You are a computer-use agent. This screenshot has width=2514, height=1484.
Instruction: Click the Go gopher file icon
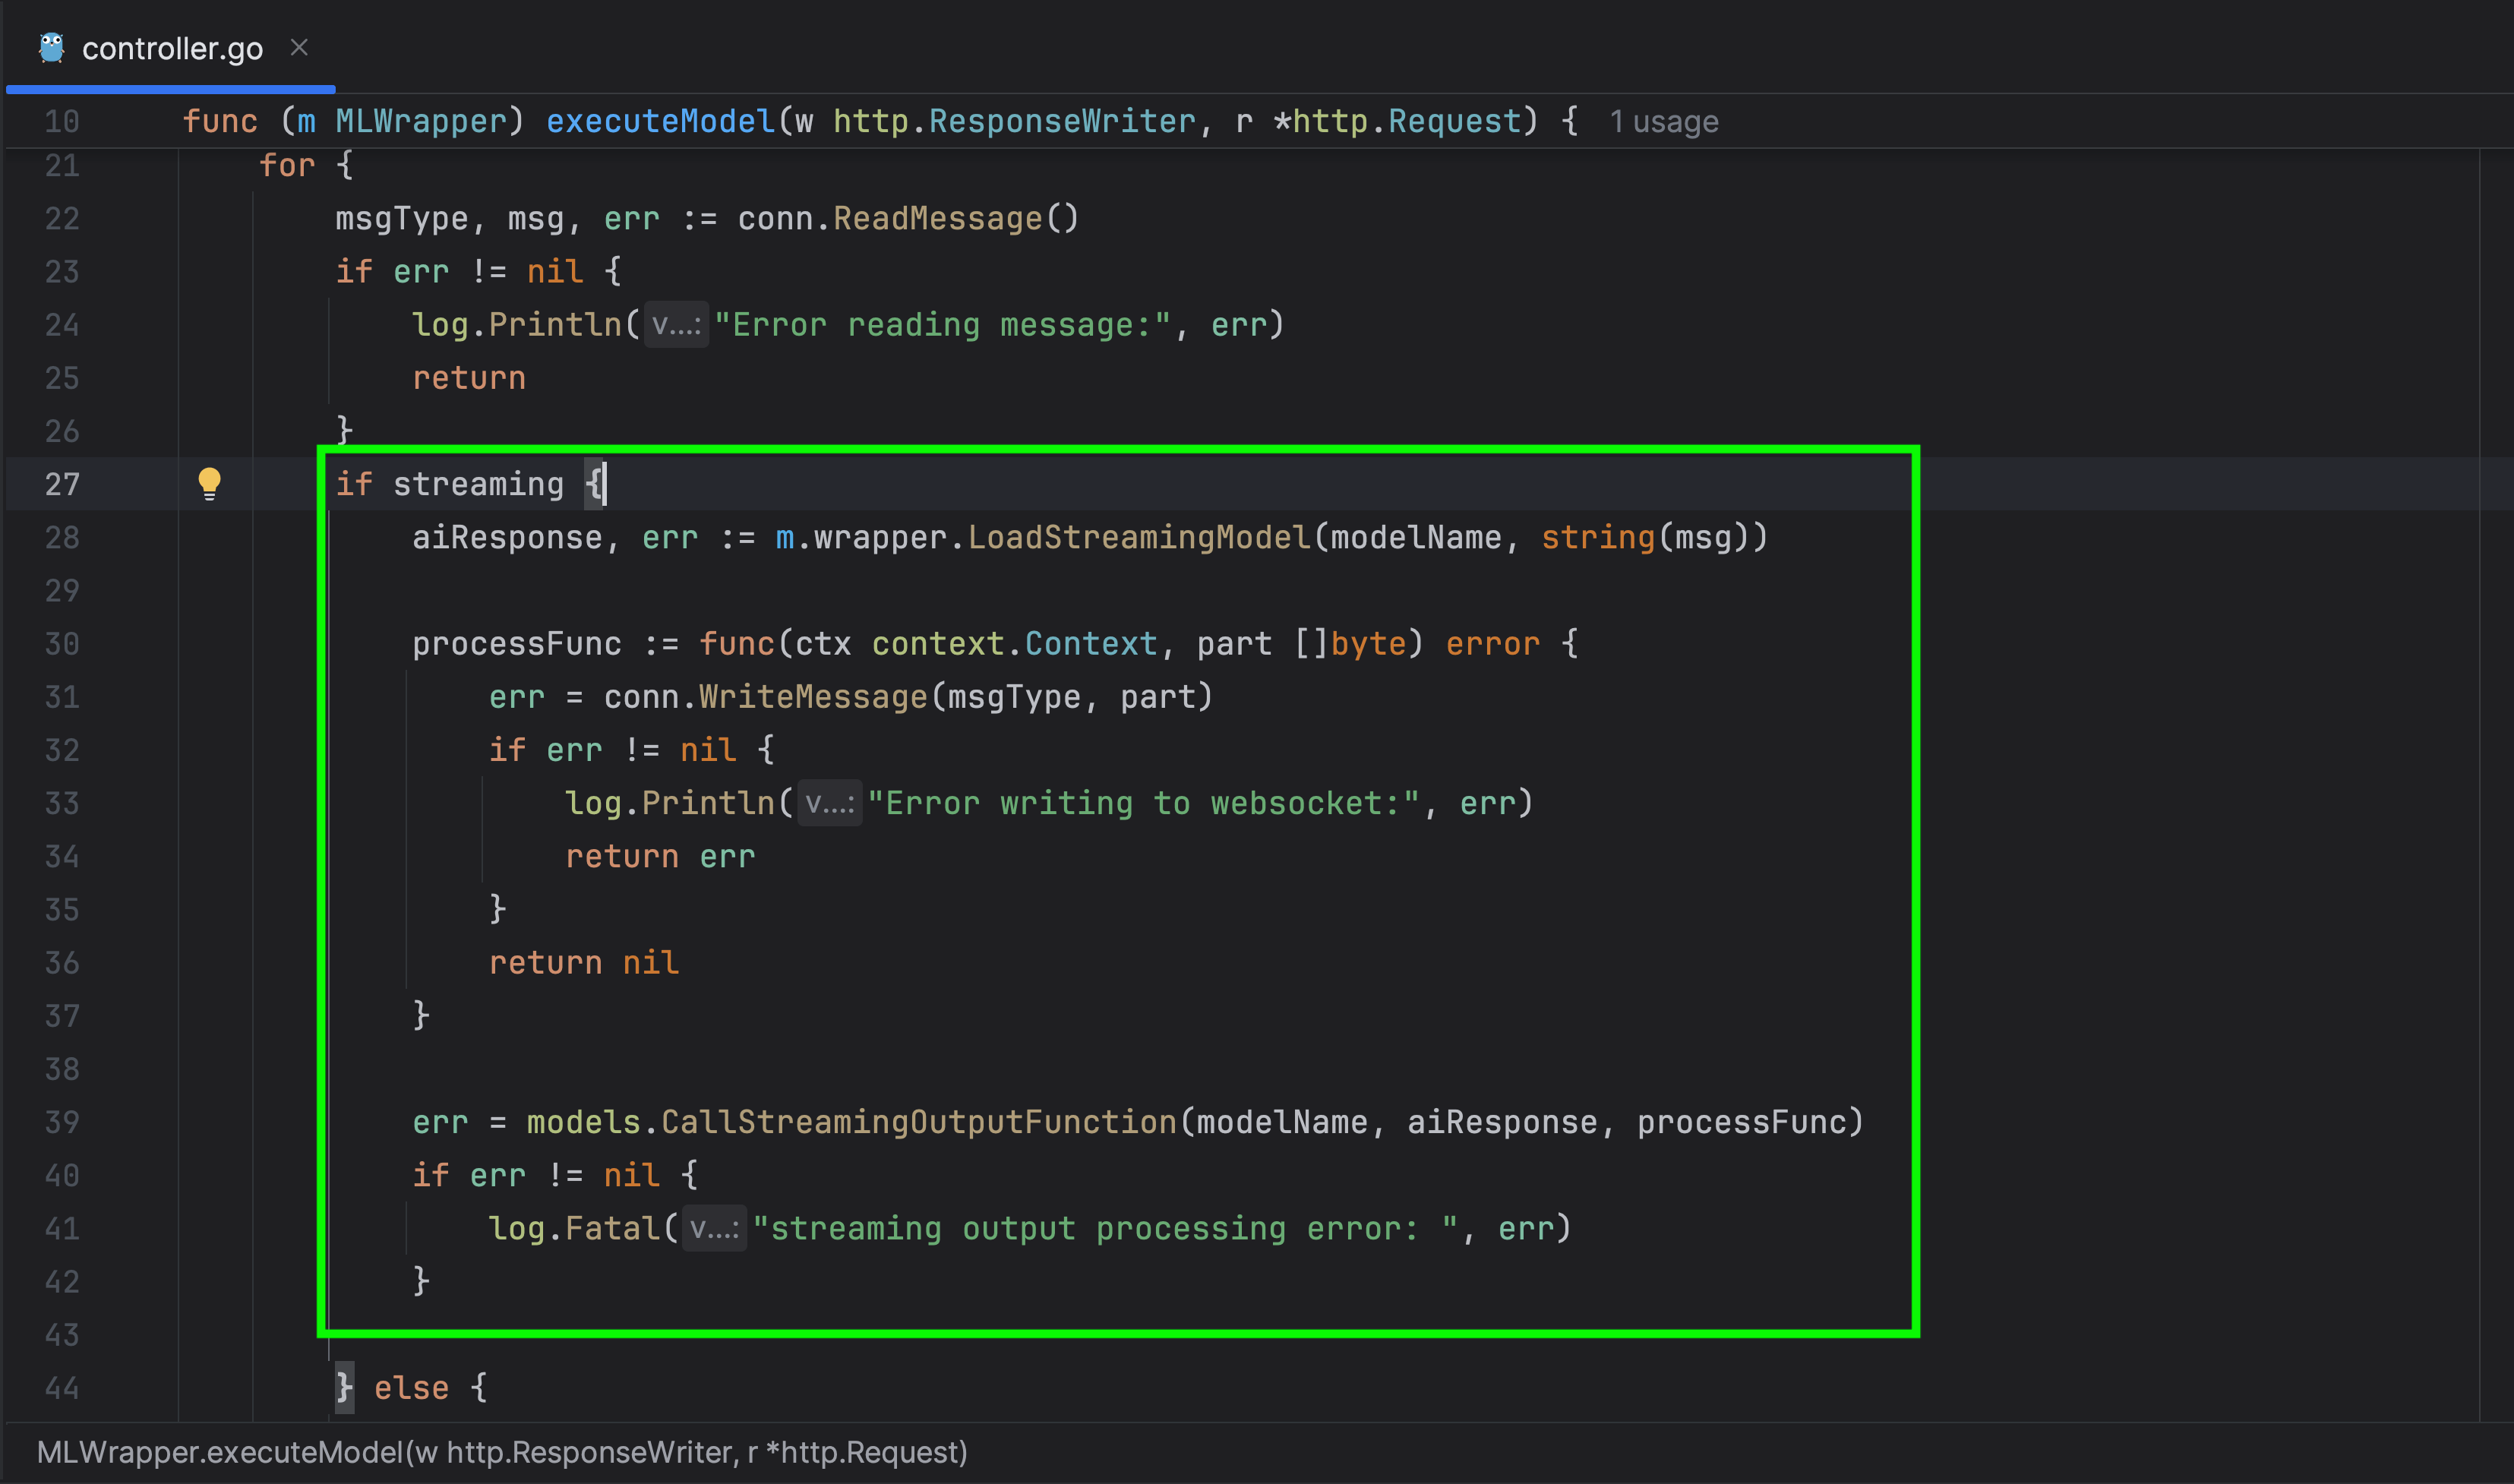(51, 47)
